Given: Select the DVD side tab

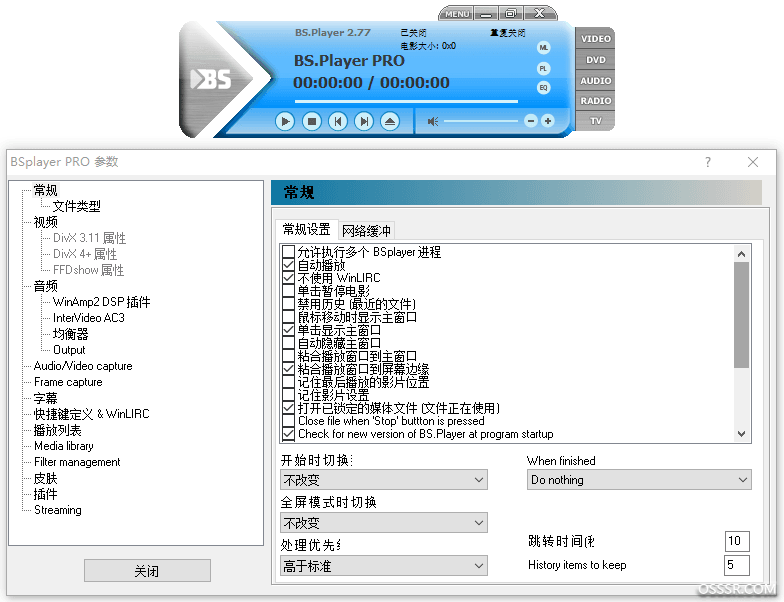Looking at the screenshot, I should click(595, 60).
